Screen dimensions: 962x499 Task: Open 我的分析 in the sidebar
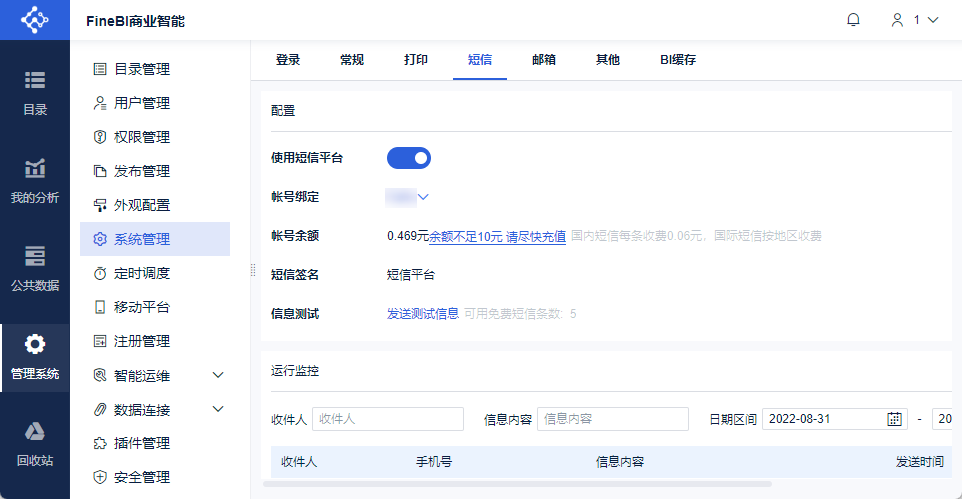[35, 181]
